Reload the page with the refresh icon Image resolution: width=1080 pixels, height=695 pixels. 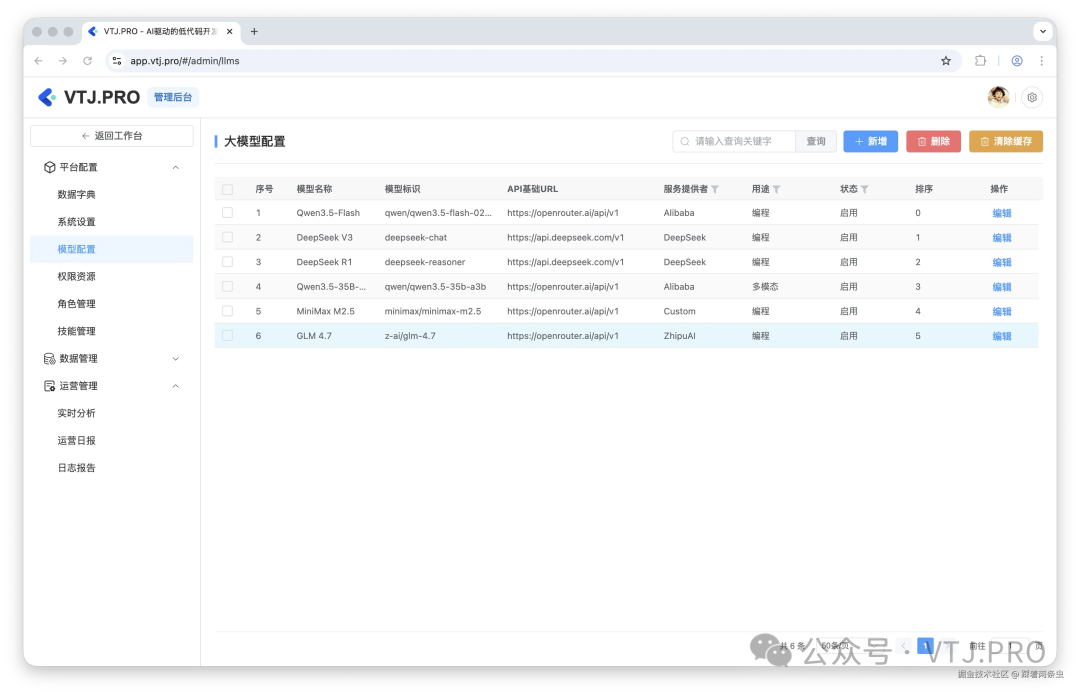pos(87,61)
